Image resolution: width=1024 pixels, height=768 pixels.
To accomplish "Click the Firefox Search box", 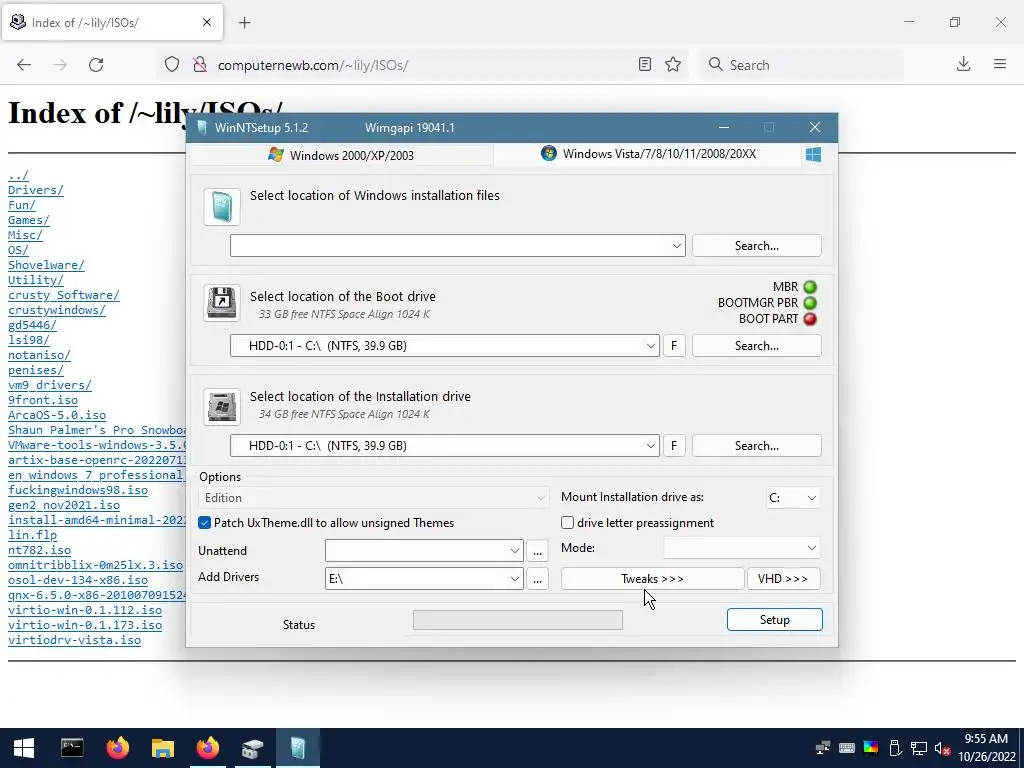I will tap(802, 65).
